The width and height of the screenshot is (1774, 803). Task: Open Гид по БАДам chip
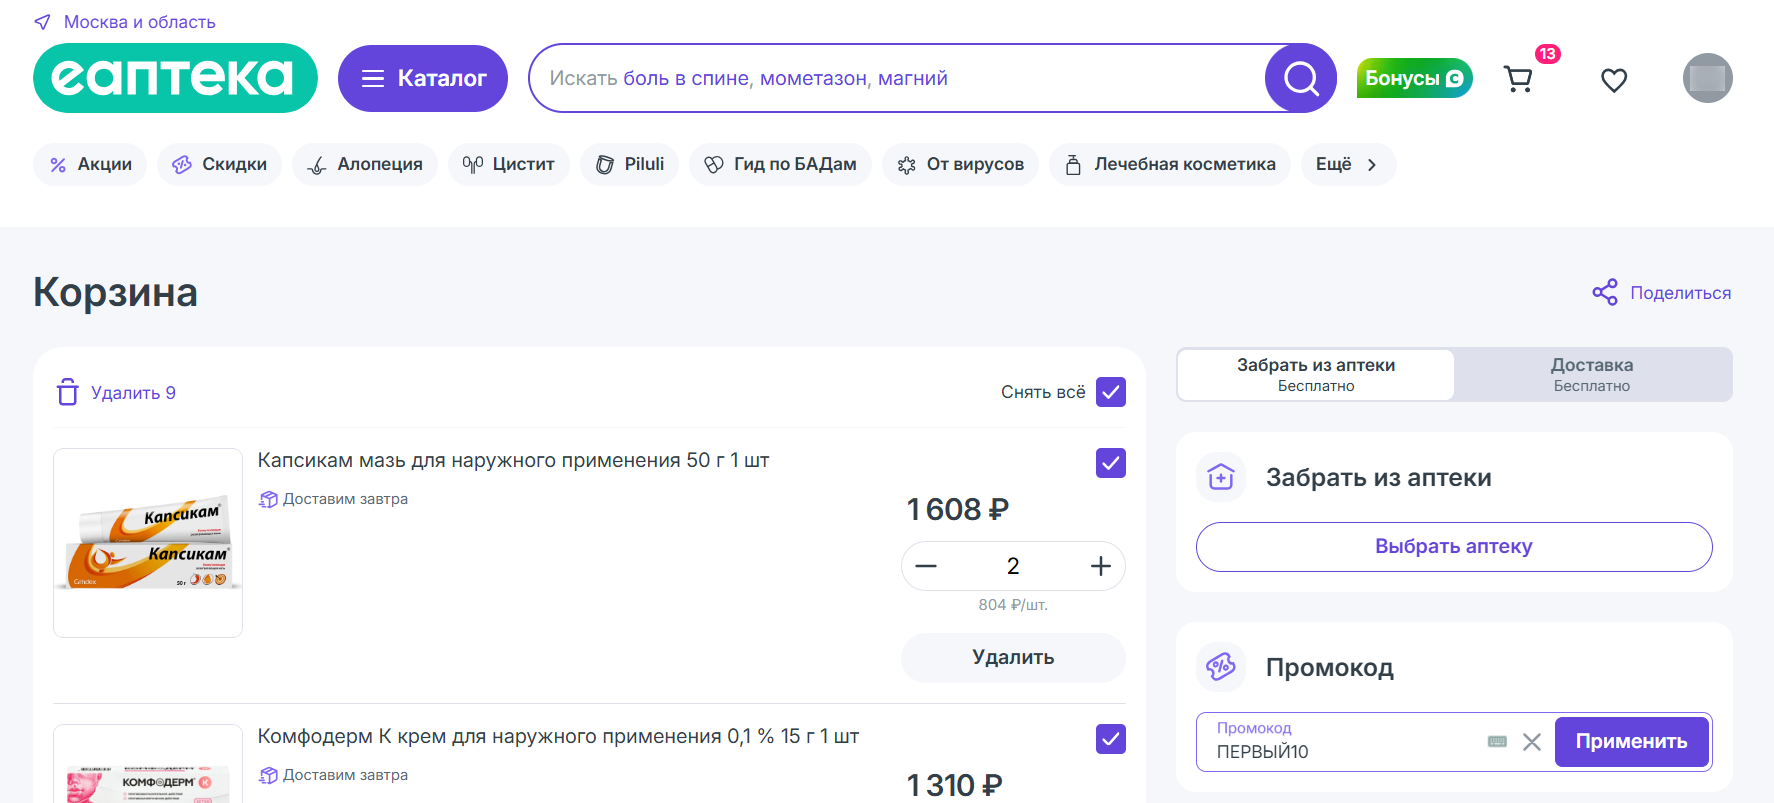[780, 164]
